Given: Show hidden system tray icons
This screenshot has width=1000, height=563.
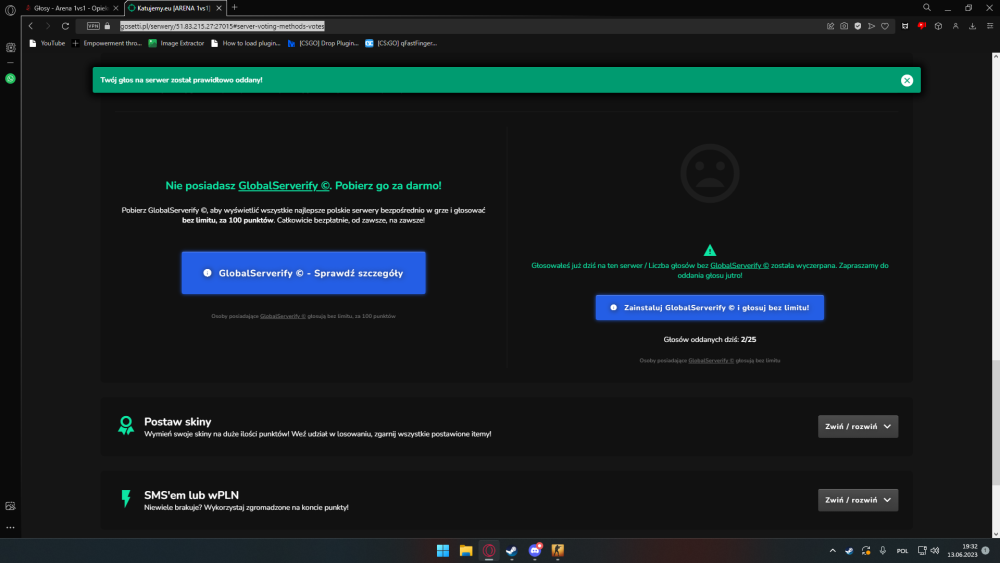Looking at the screenshot, I should pyautogui.click(x=832, y=551).
